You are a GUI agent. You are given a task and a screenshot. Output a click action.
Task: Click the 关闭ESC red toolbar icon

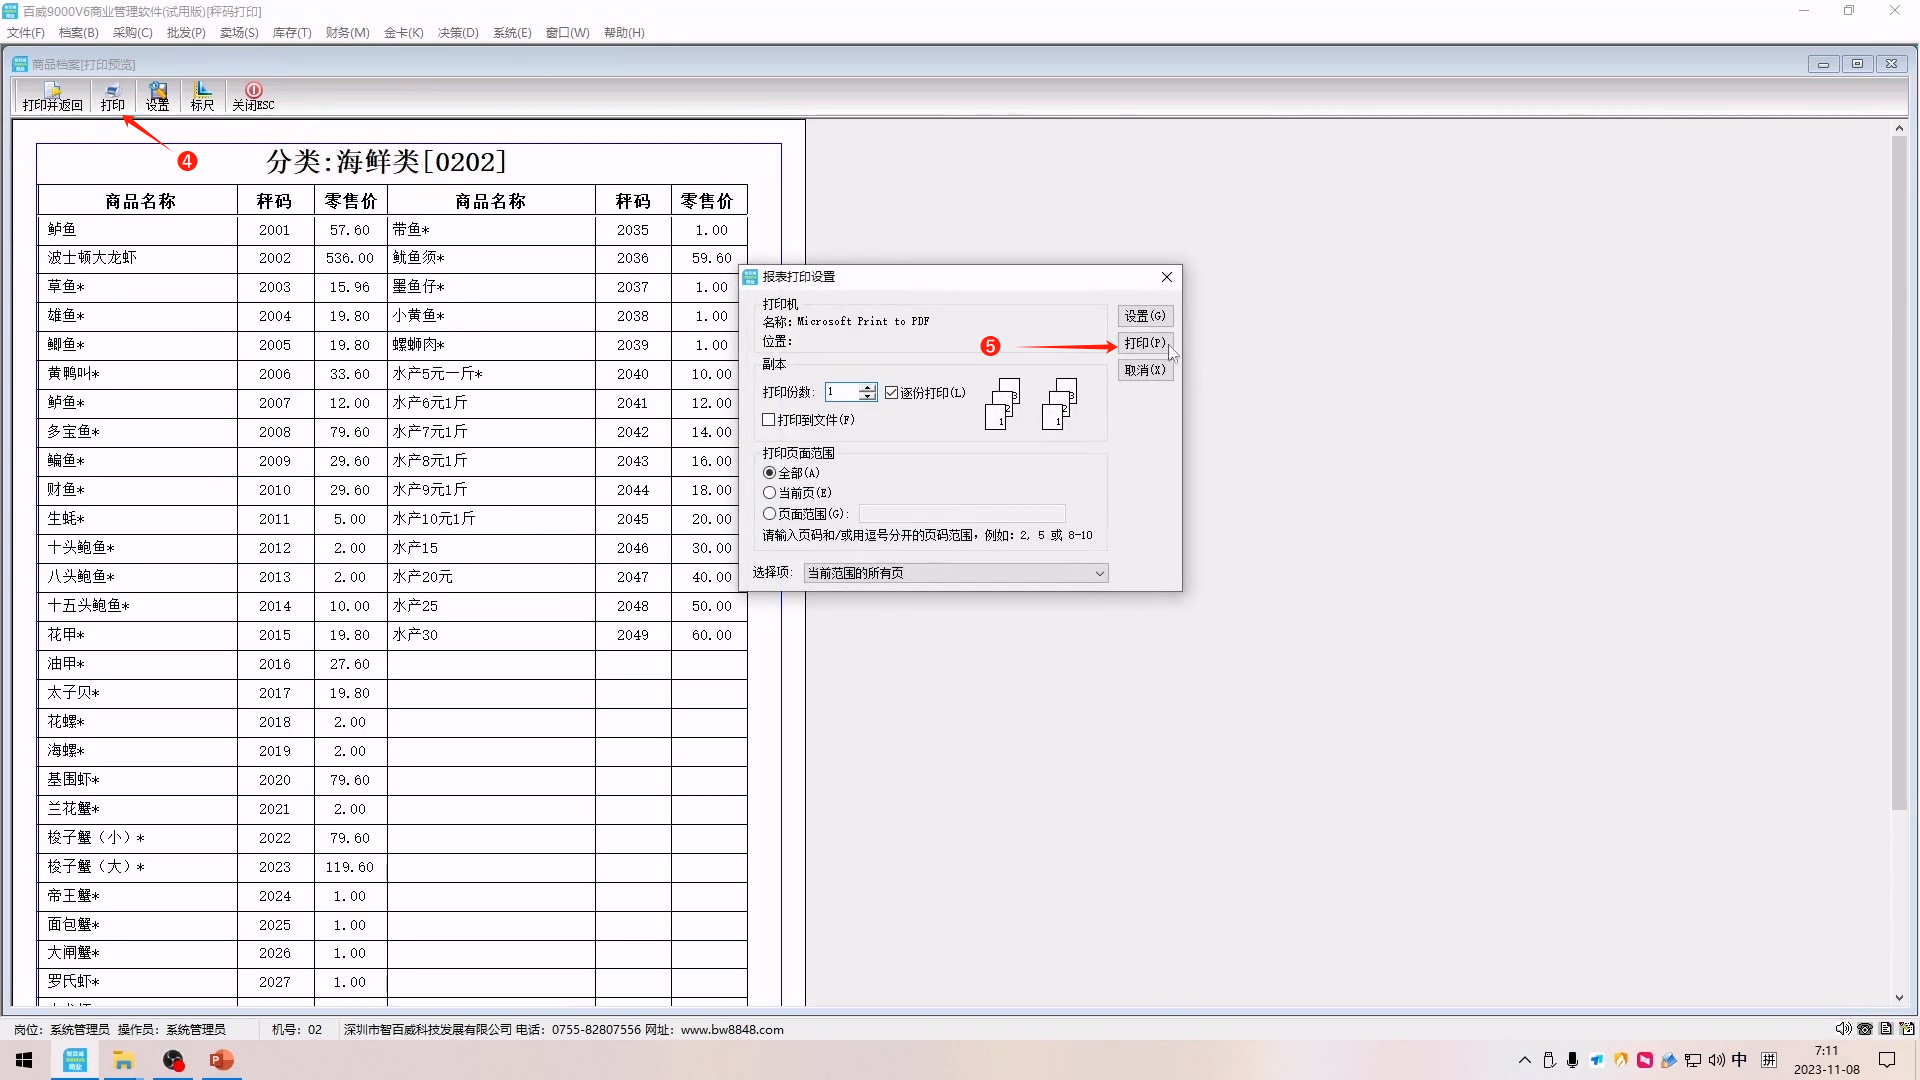(x=253, y=96)
